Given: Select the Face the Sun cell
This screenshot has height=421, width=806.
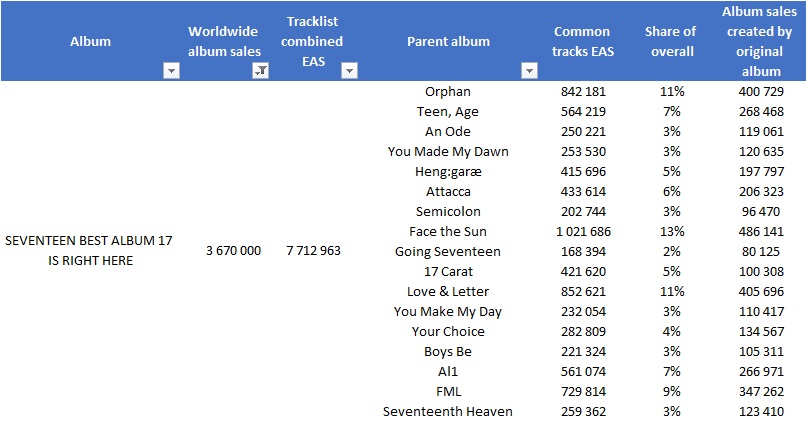Looking at the screenshot, I should coord(448,231).
